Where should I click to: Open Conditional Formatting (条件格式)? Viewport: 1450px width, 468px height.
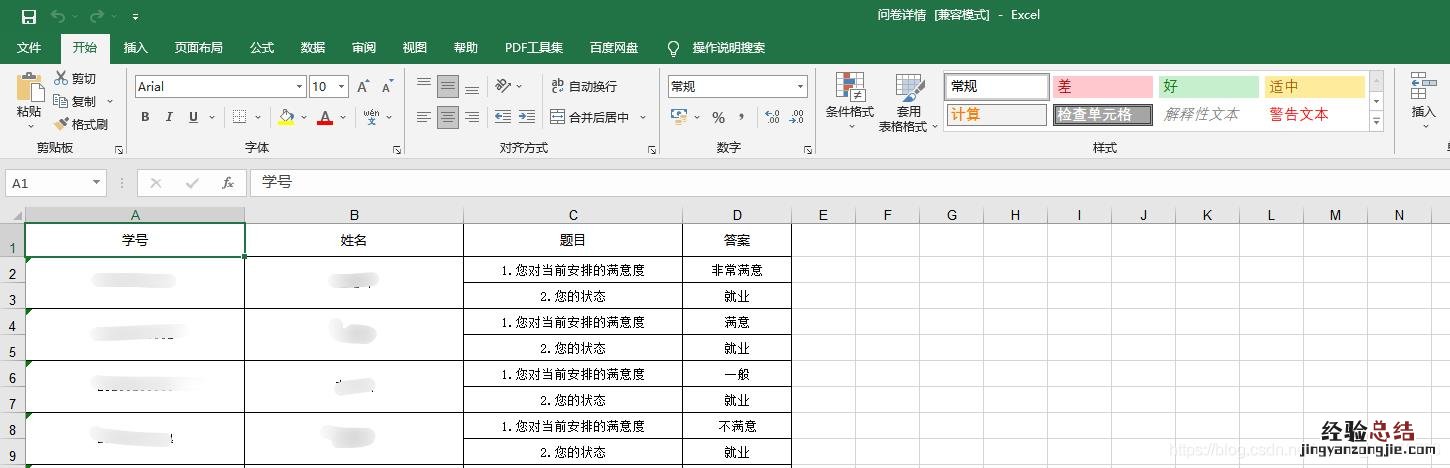pyautogui.click(x=850, y=101)
